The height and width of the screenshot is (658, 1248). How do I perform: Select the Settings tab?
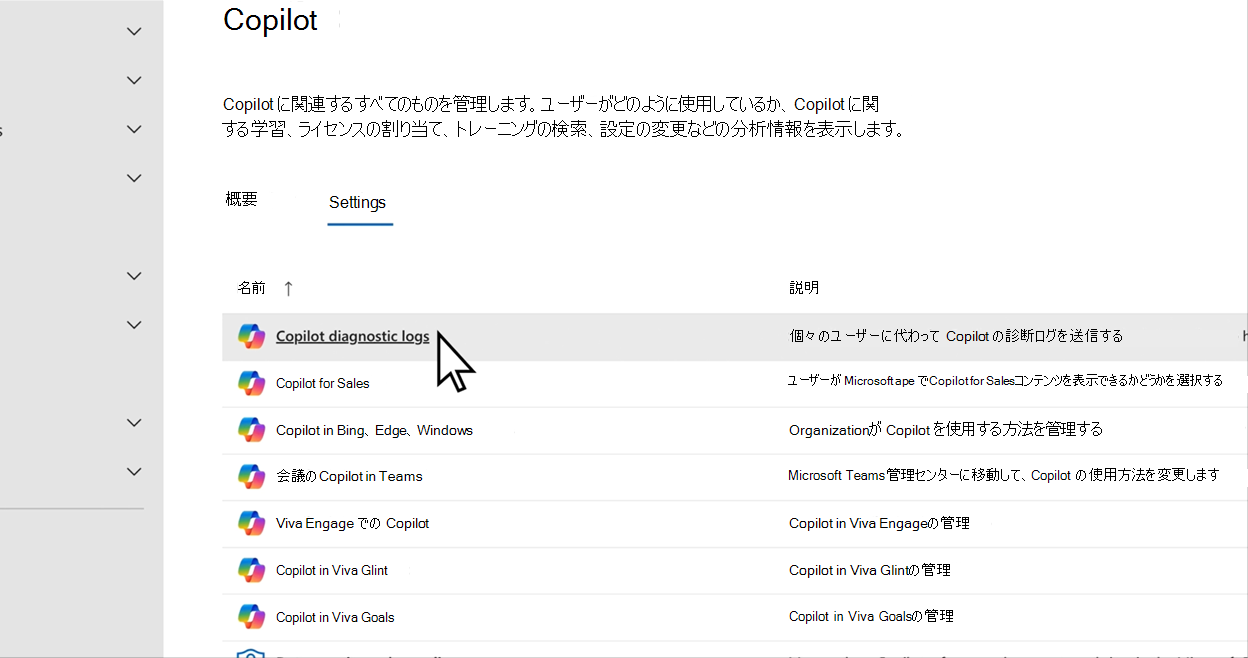click(357, 202)
